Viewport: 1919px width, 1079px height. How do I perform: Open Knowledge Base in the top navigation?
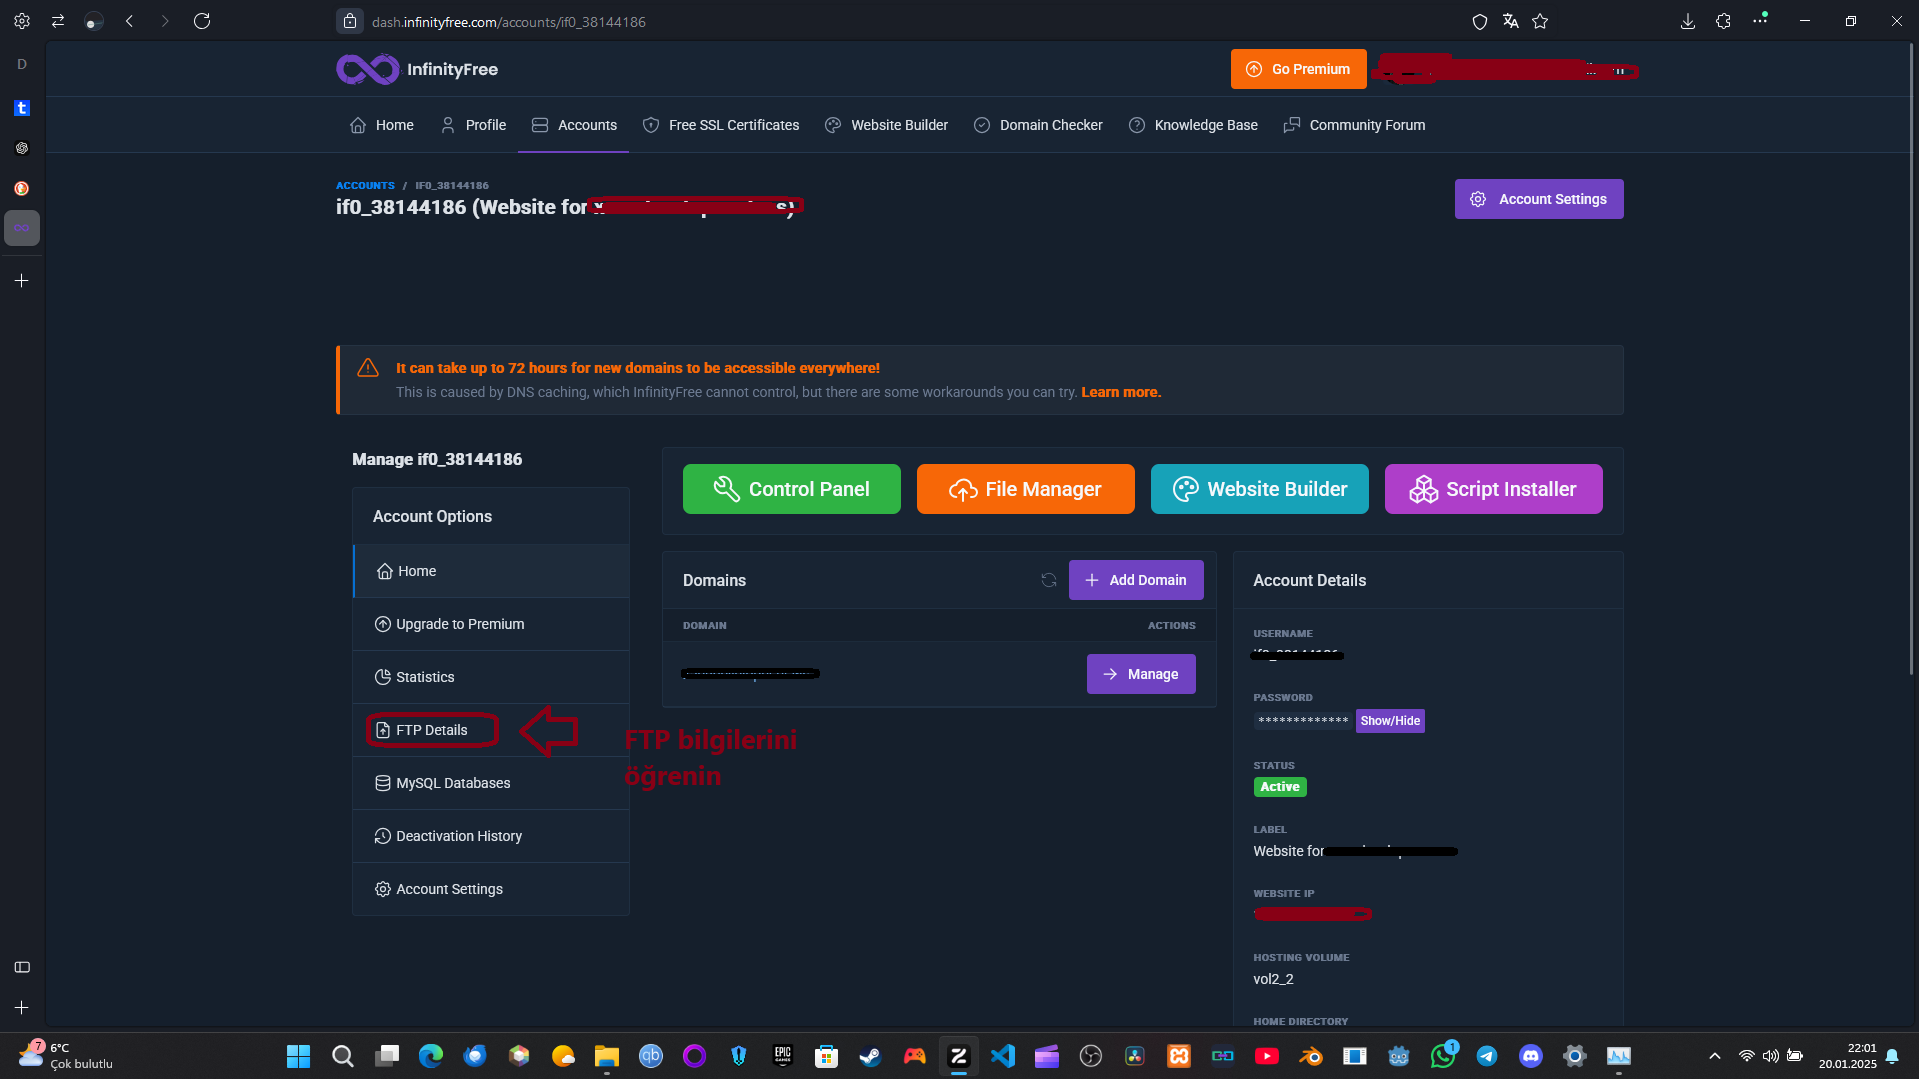[x=1194, y=125]
